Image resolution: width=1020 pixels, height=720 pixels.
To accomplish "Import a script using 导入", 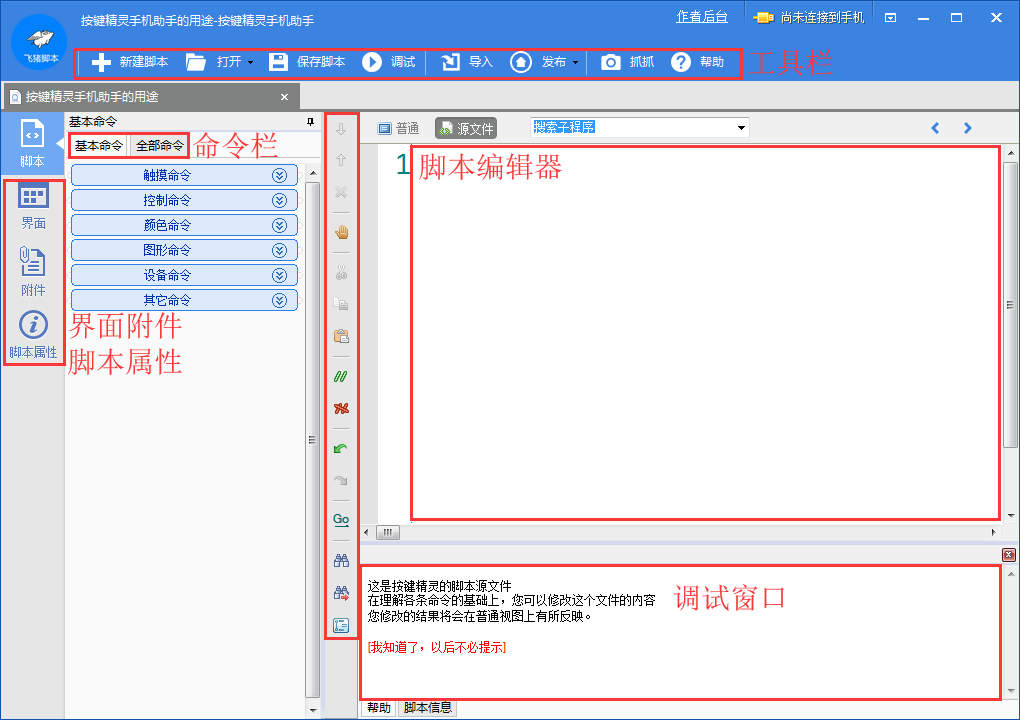I will coord(467,62).
